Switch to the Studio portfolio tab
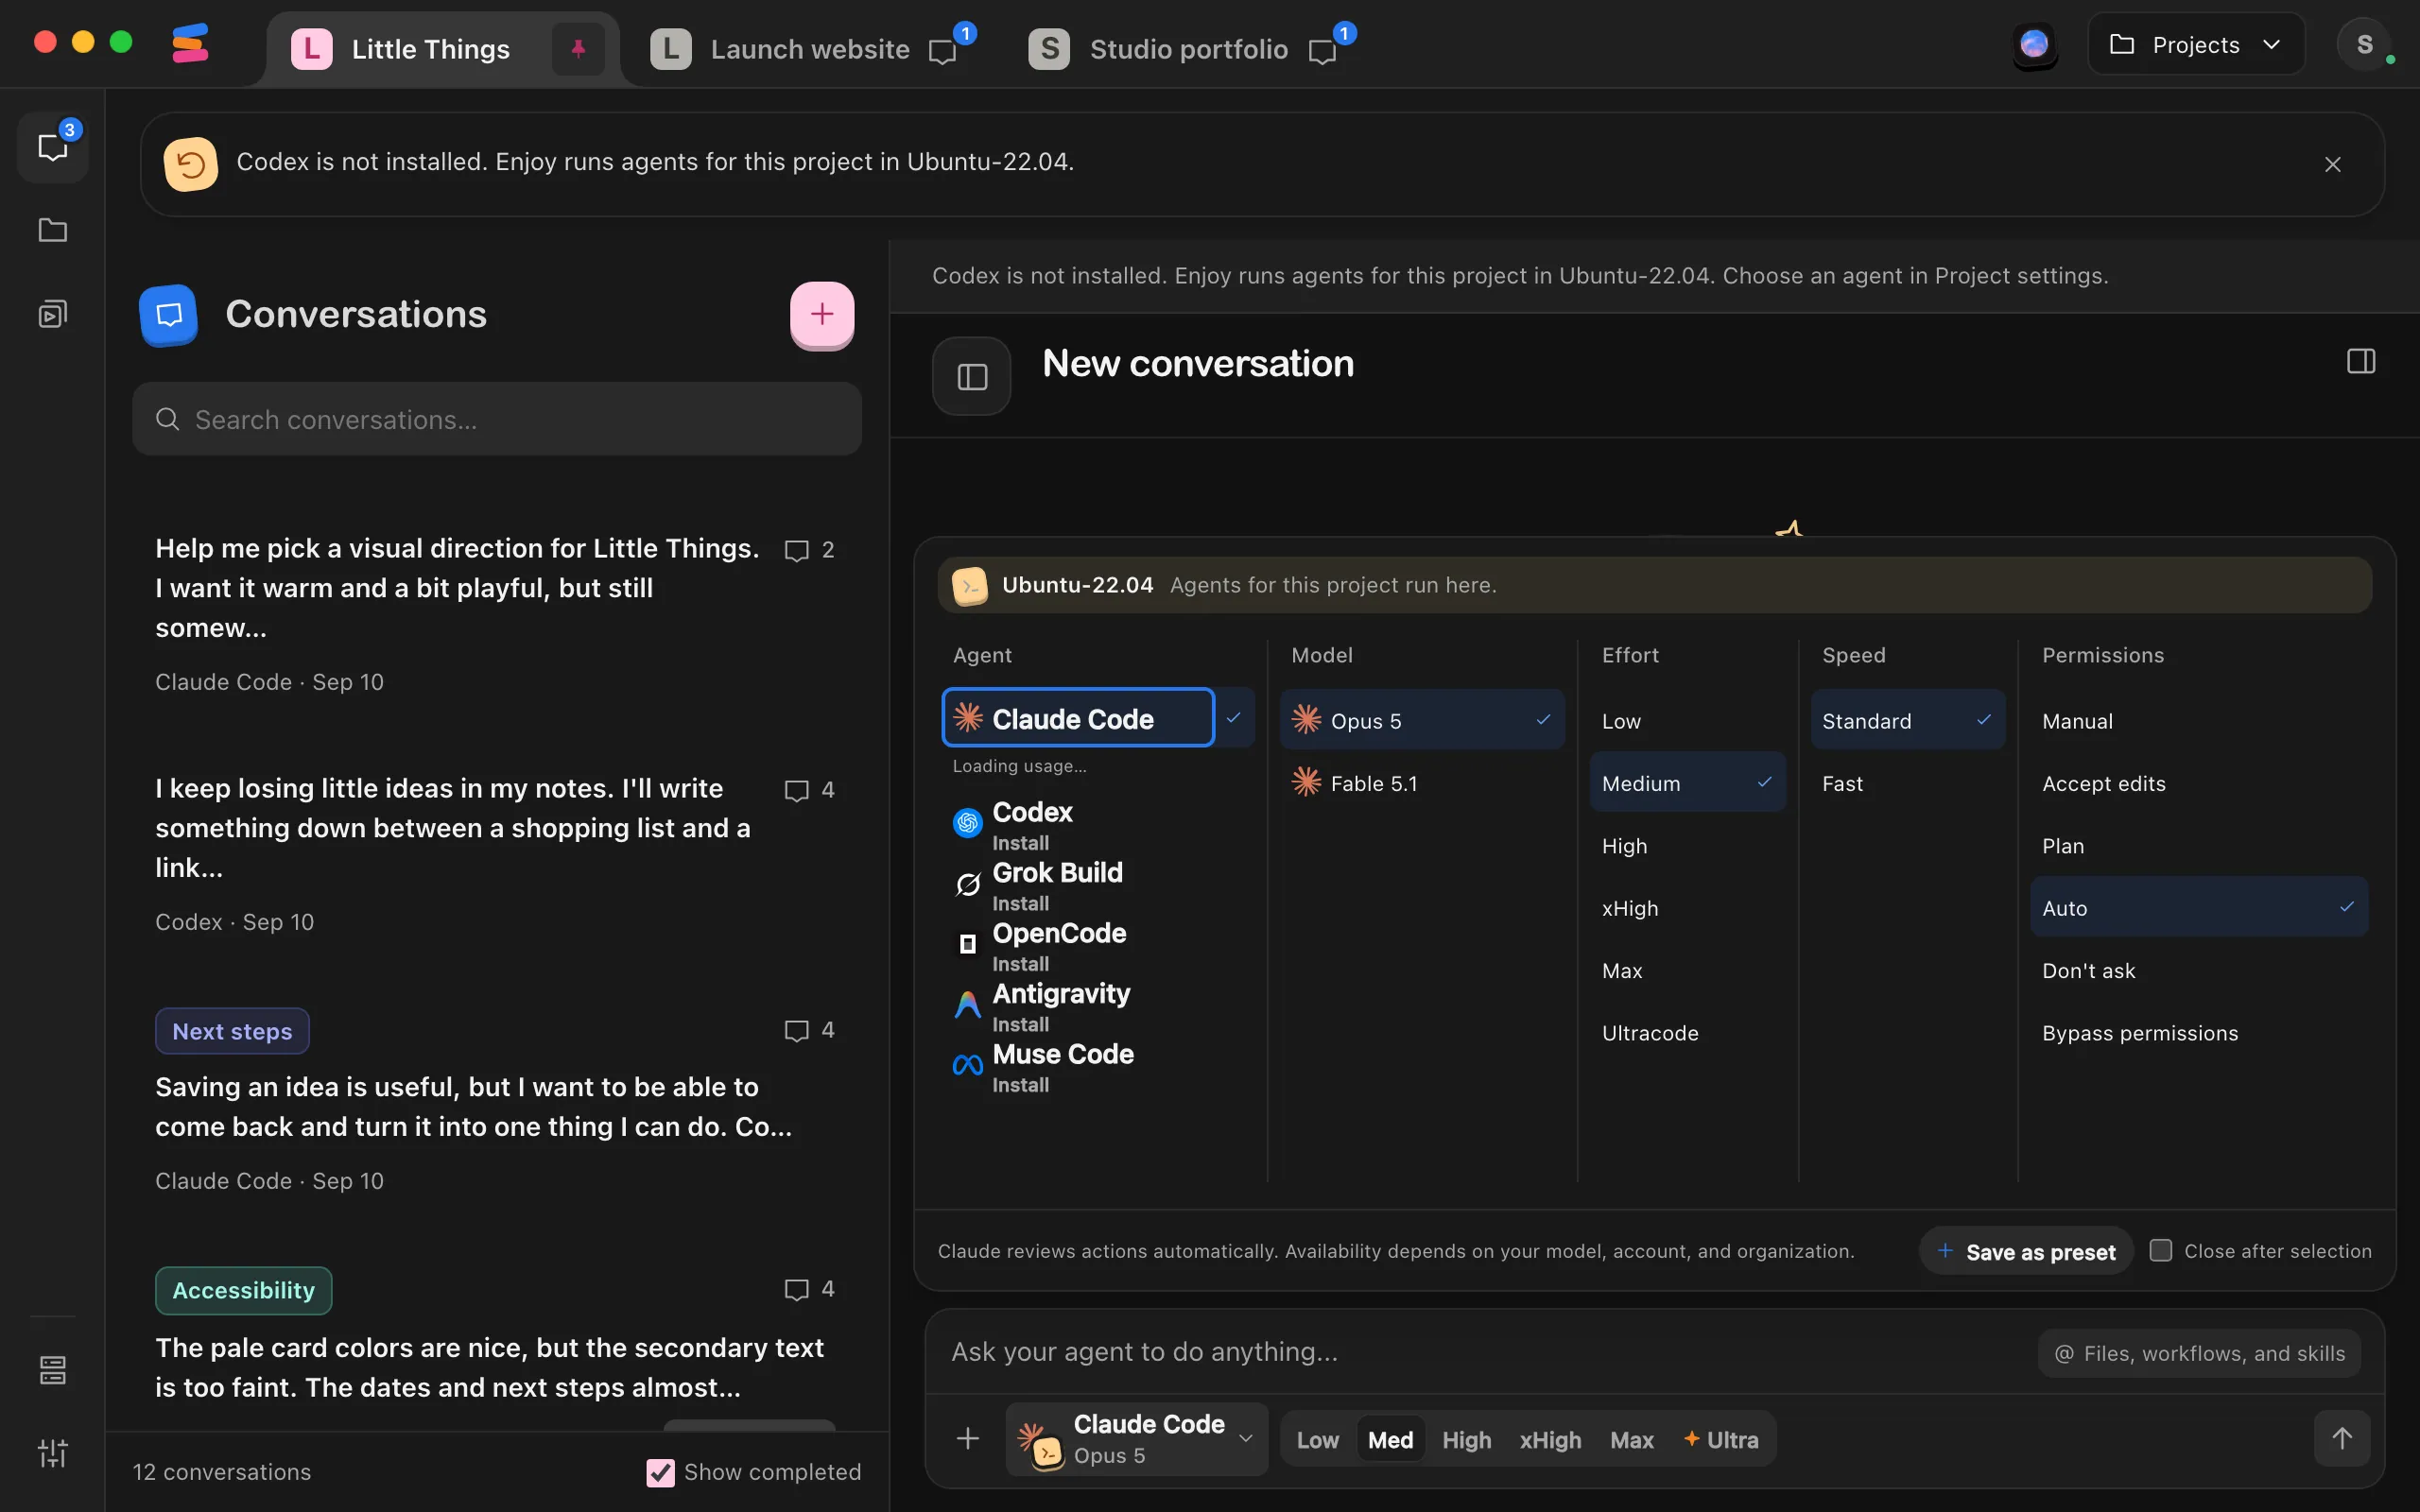The image size is (2420, 1512). point(1188,49)
